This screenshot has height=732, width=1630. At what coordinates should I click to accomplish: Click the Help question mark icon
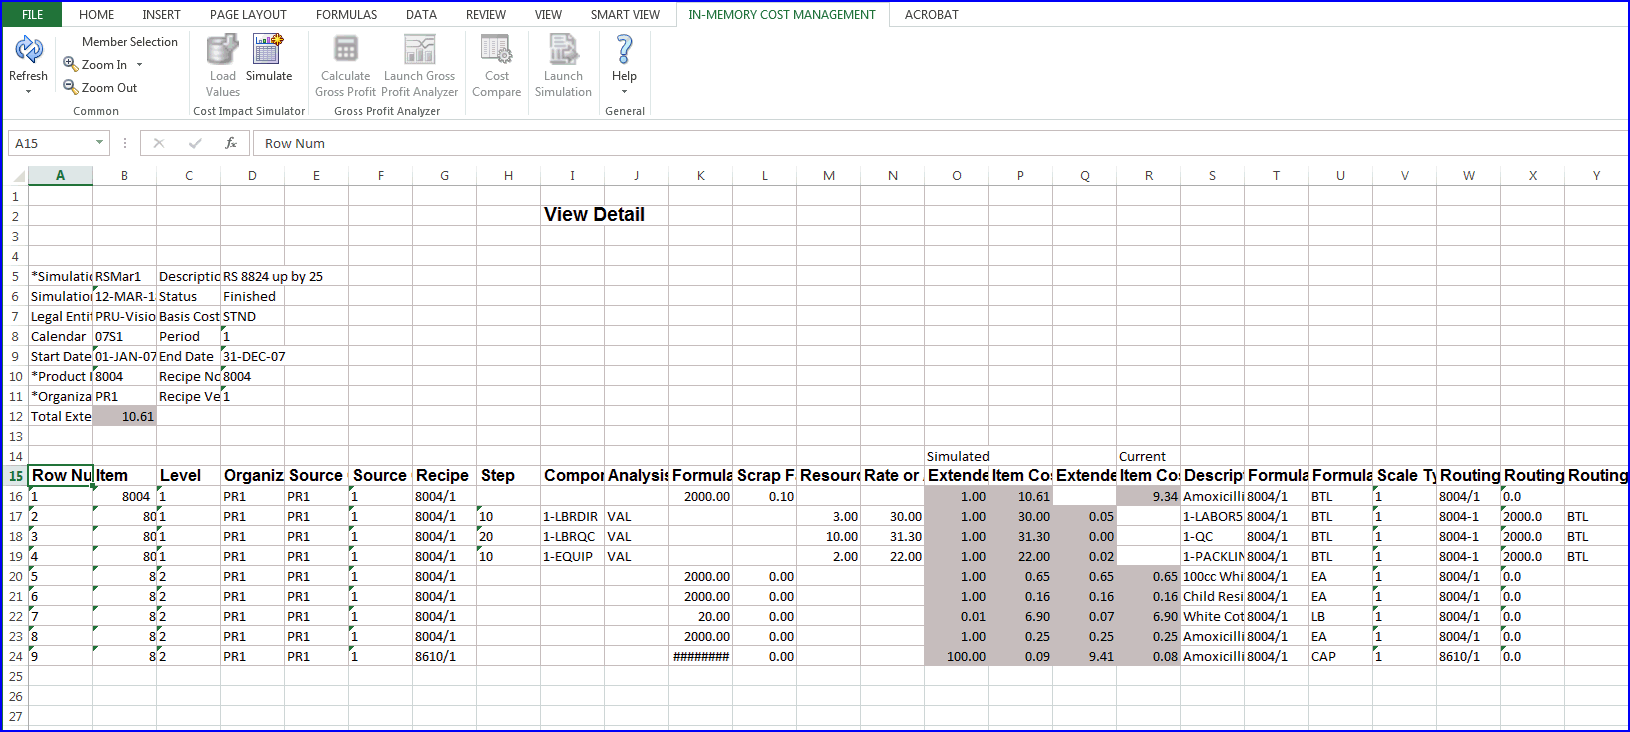[624, 50]
